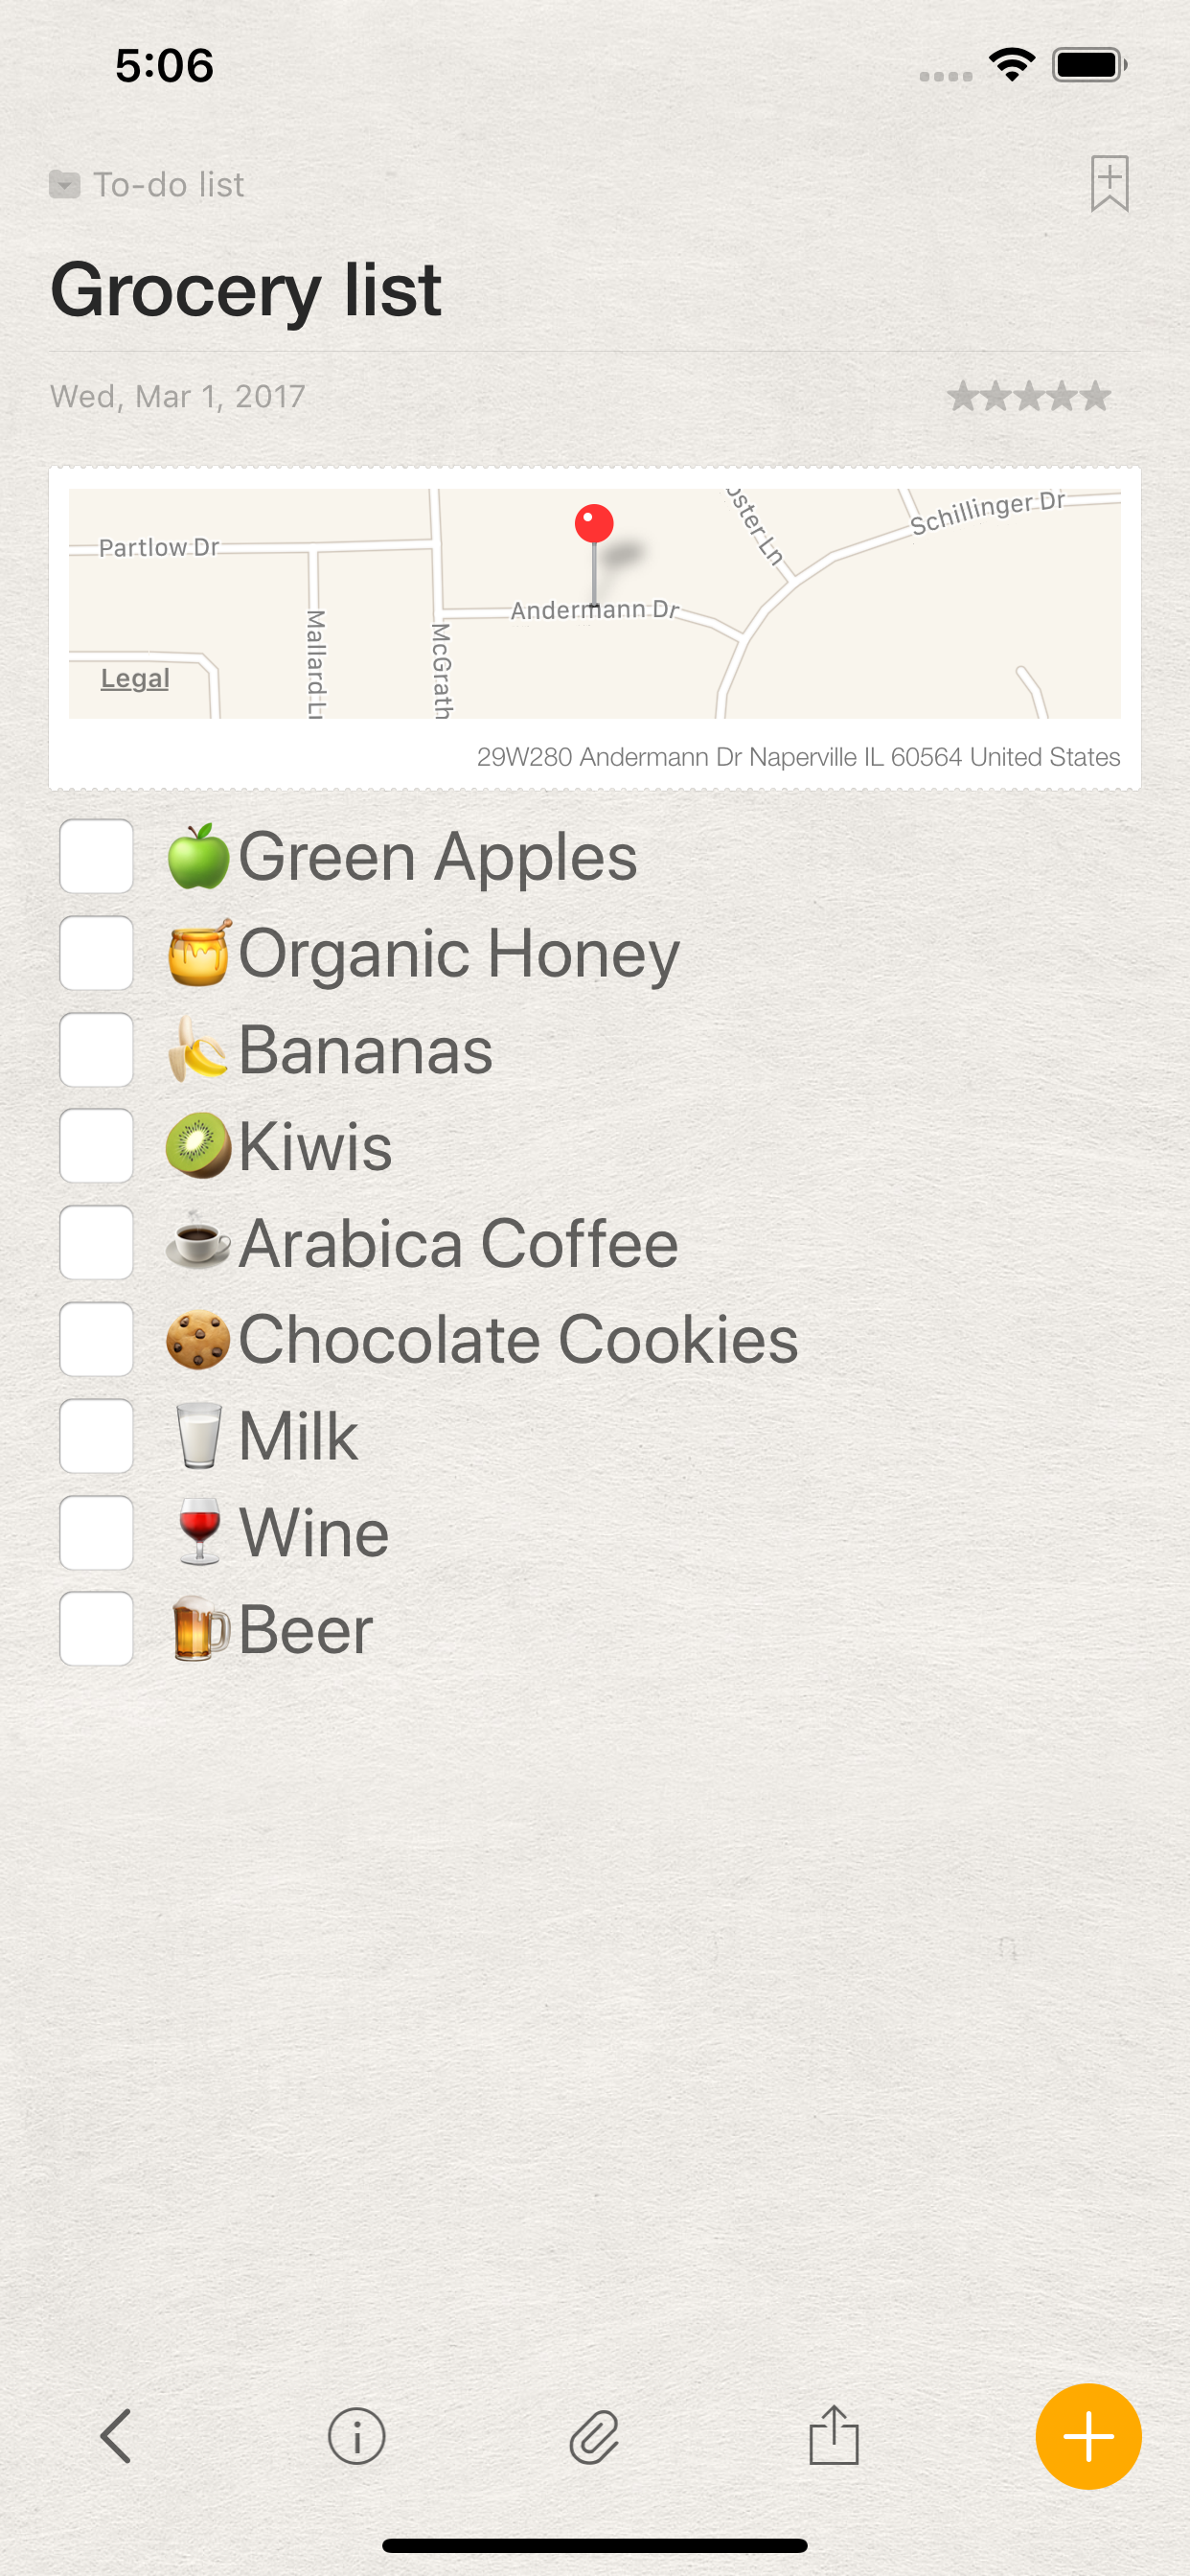The height and width of the screenshot is (2576, 1190).
Task: Tap the Wed, Mar 1, 2017 date
Action: 178,397
